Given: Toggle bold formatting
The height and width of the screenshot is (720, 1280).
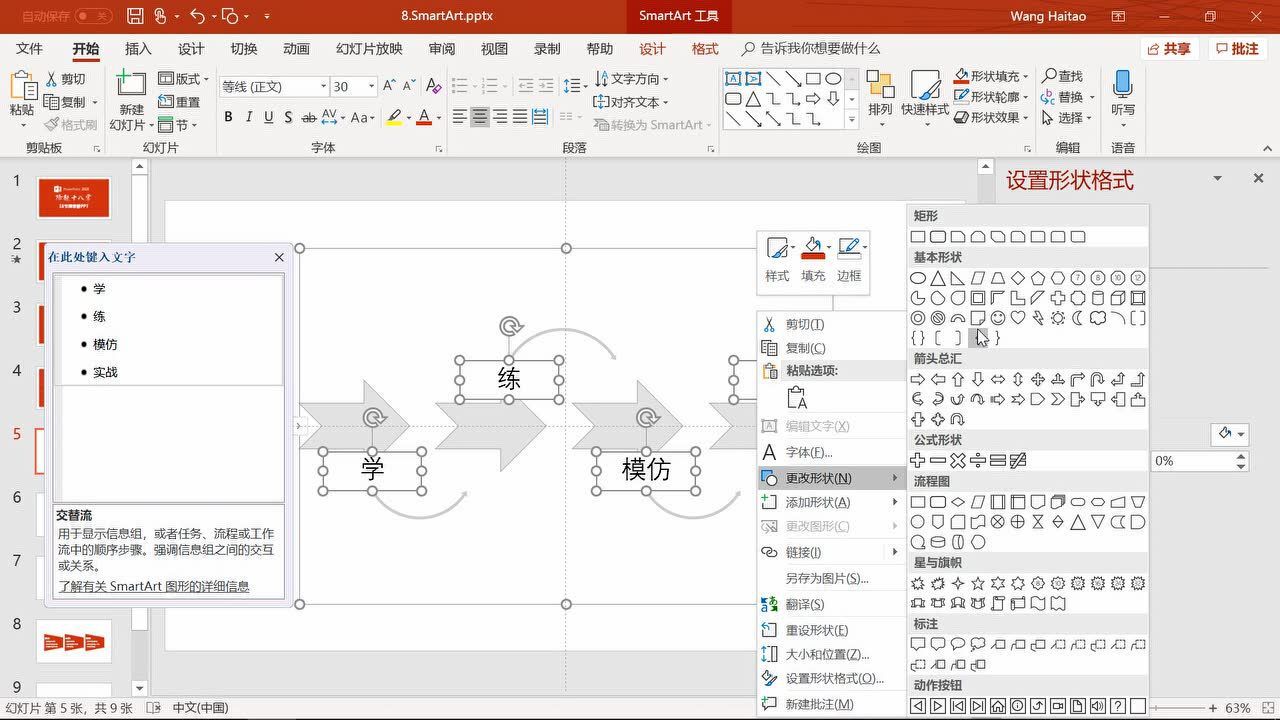Looking at the screenshot, I should [228, 117].
